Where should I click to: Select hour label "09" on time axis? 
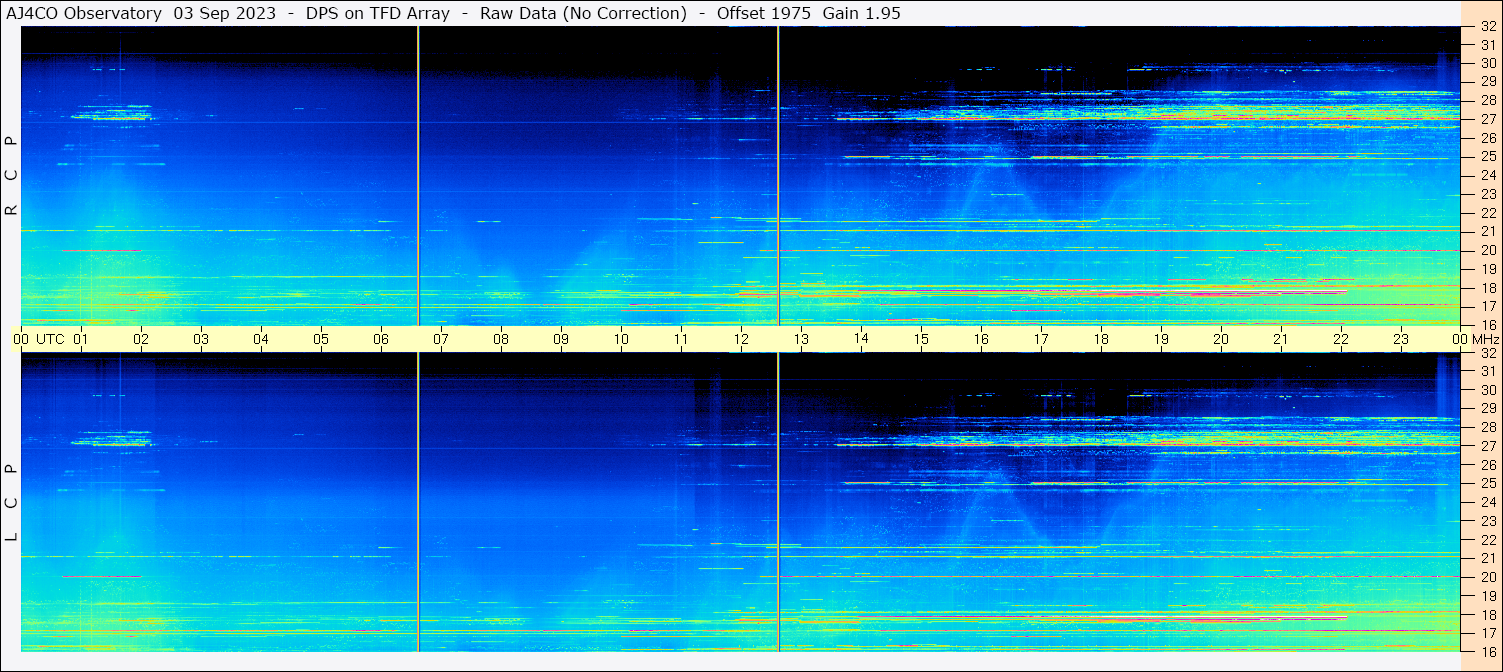(x=561, y=339)
